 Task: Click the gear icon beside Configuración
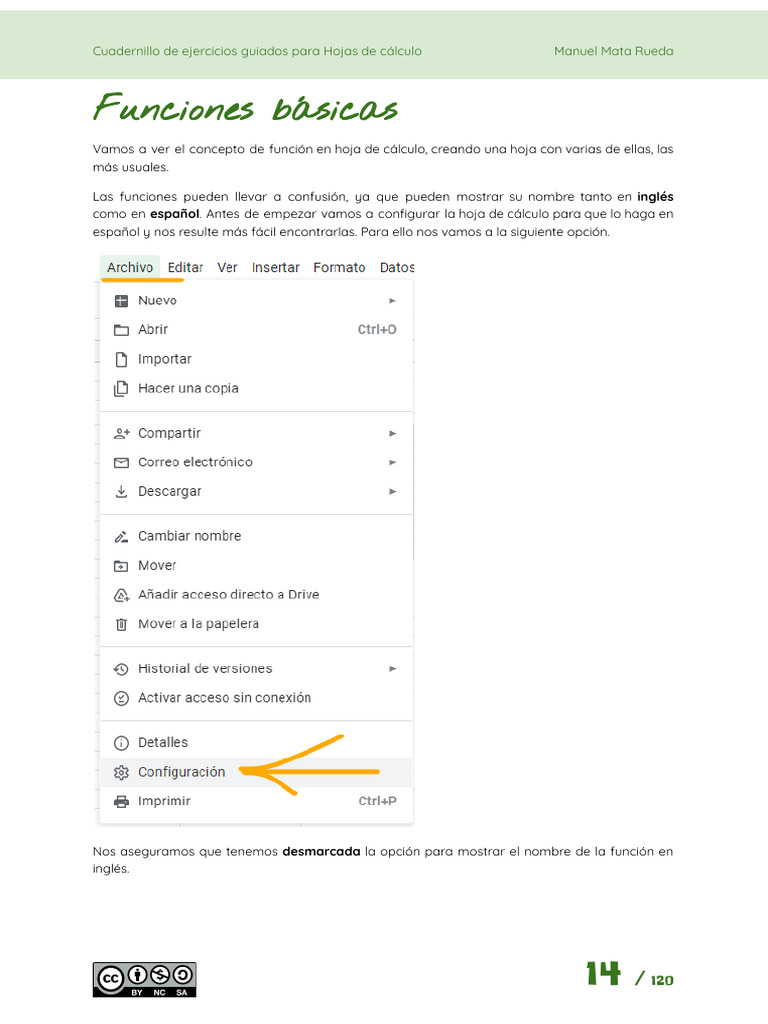coord(122,772)
